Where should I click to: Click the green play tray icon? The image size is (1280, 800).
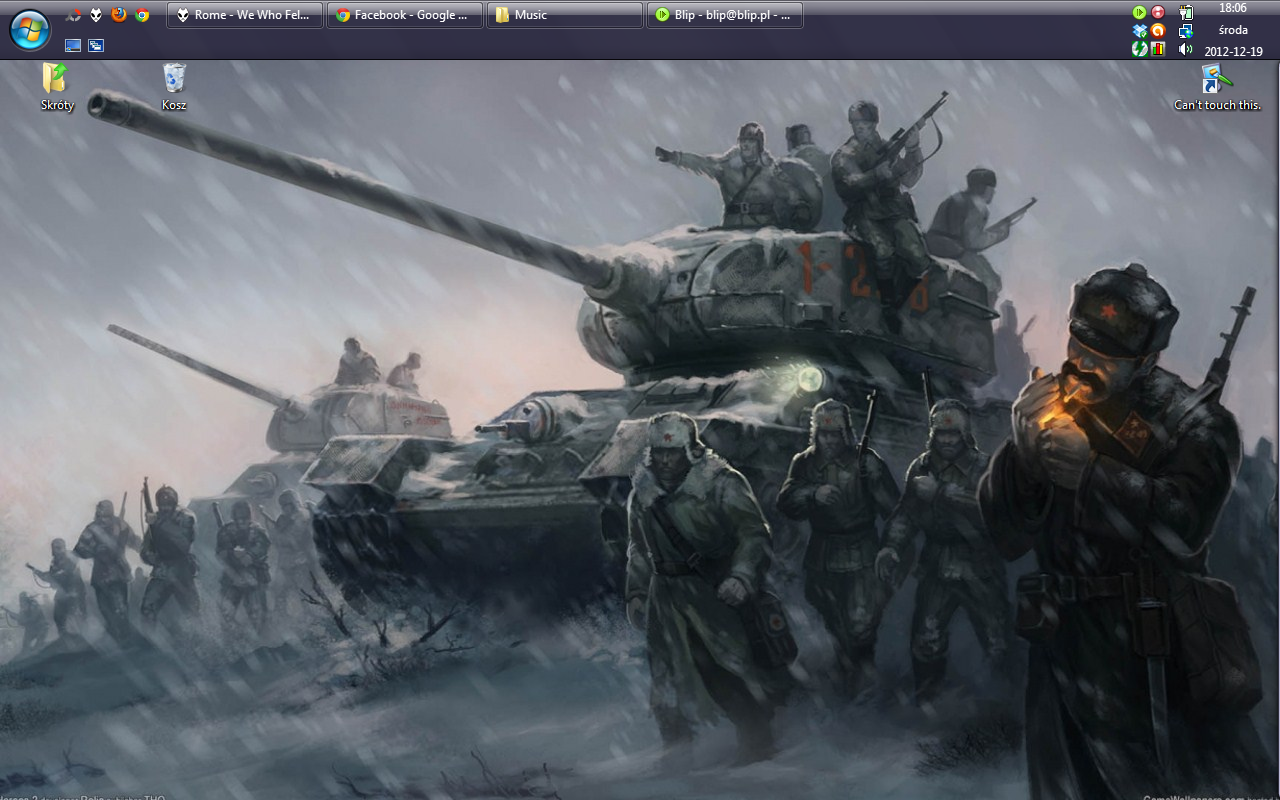tap(1139, 12)
